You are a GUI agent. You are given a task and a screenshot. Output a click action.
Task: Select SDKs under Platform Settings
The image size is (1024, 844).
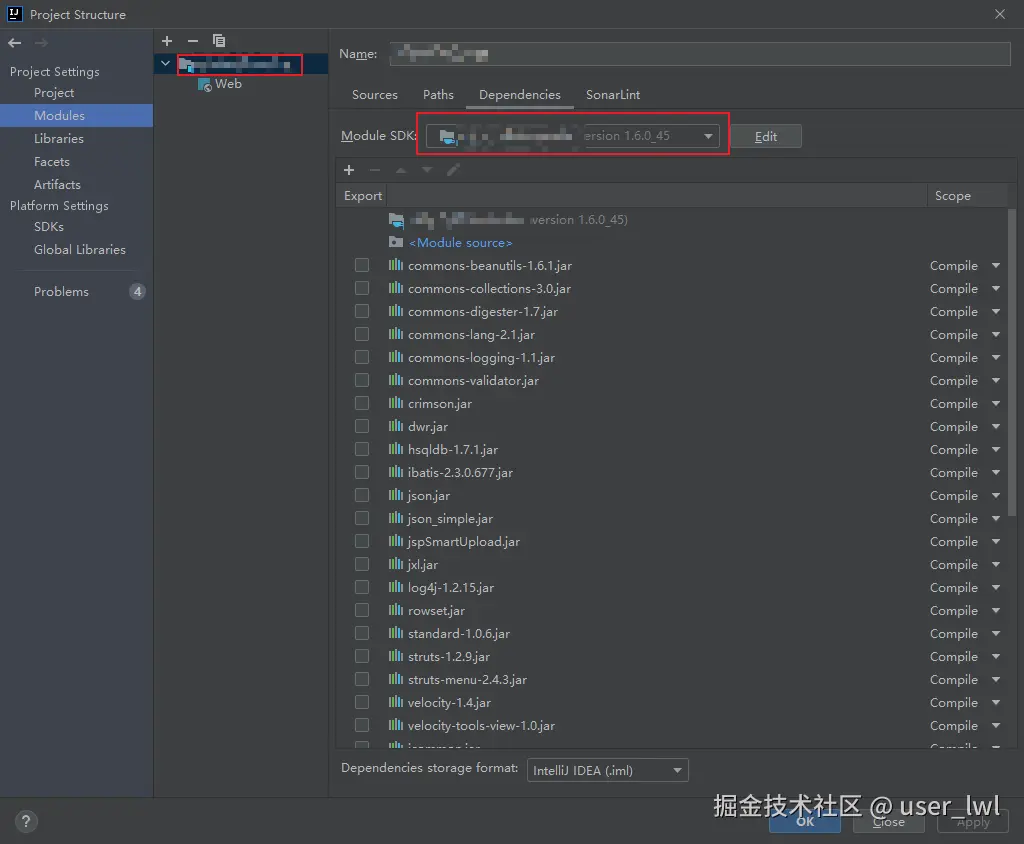[x=49, y=227]
